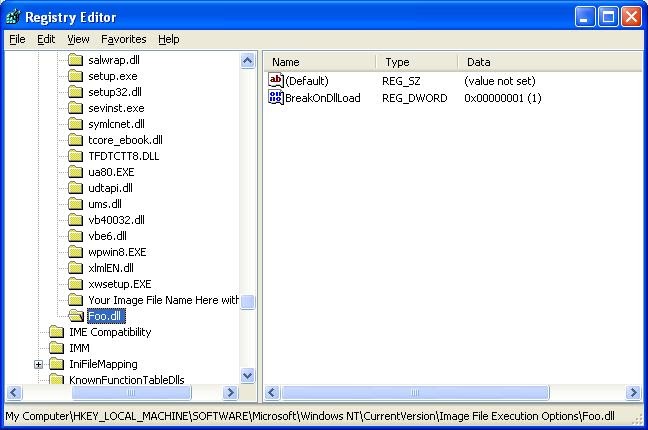
Task: Click the values pane scroll right arrow
Action: [x=633, y=392]
